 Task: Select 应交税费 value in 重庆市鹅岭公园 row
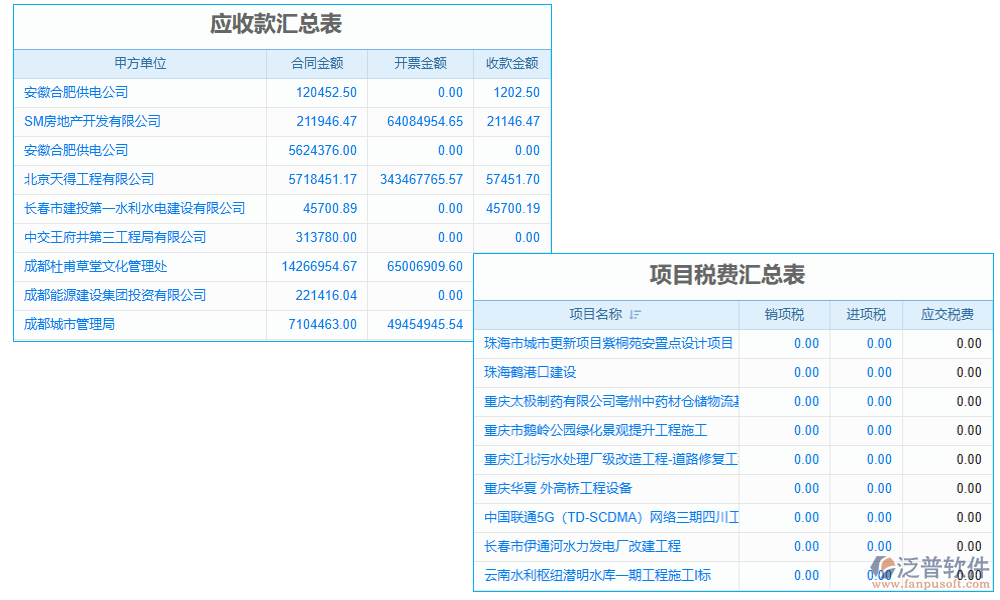coord(969,430)
